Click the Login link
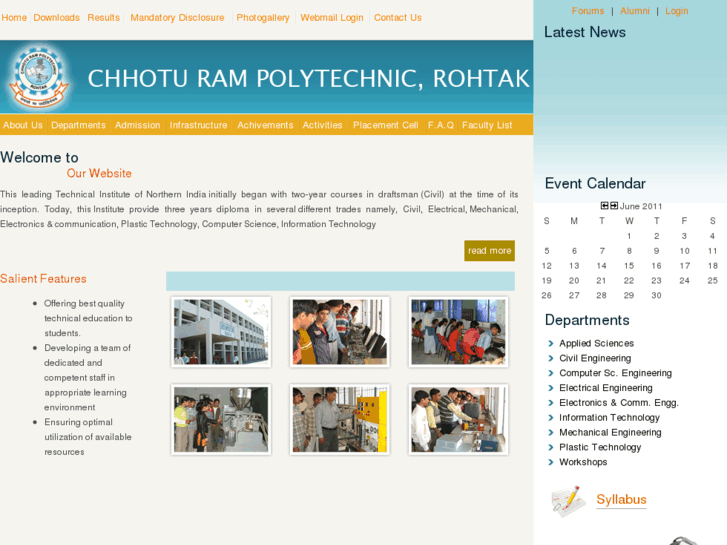The width and height of the screenshot is (727, 545). click(676, 11)
